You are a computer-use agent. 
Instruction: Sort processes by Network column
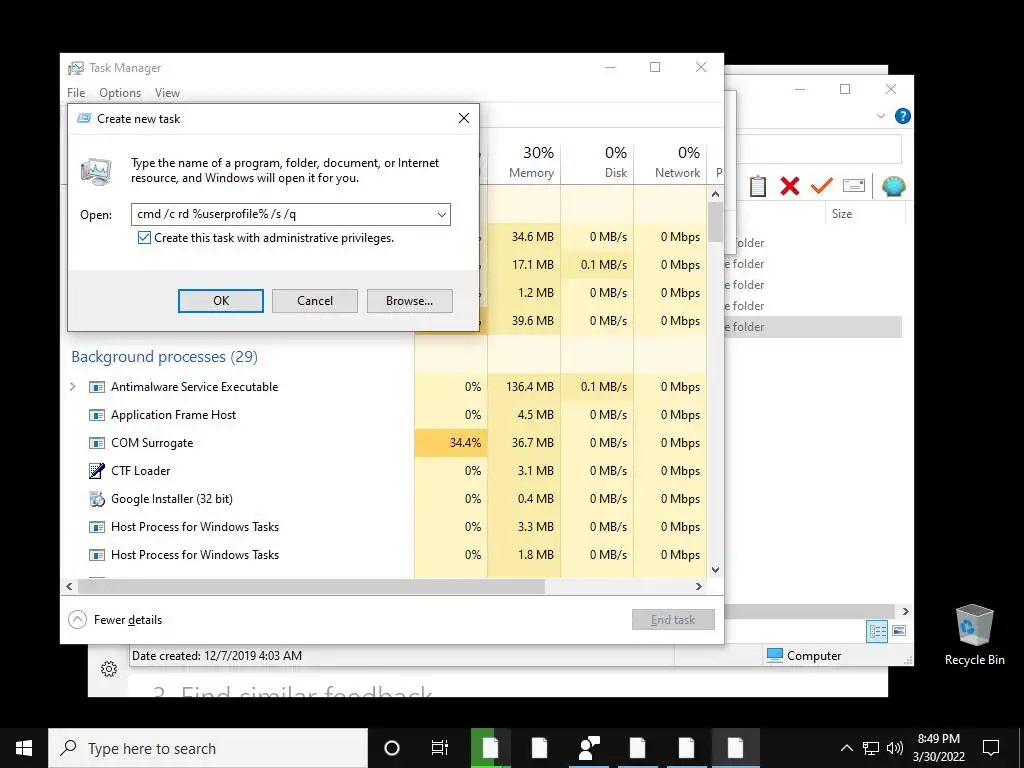pyautogui.click(x=670, y=162)
